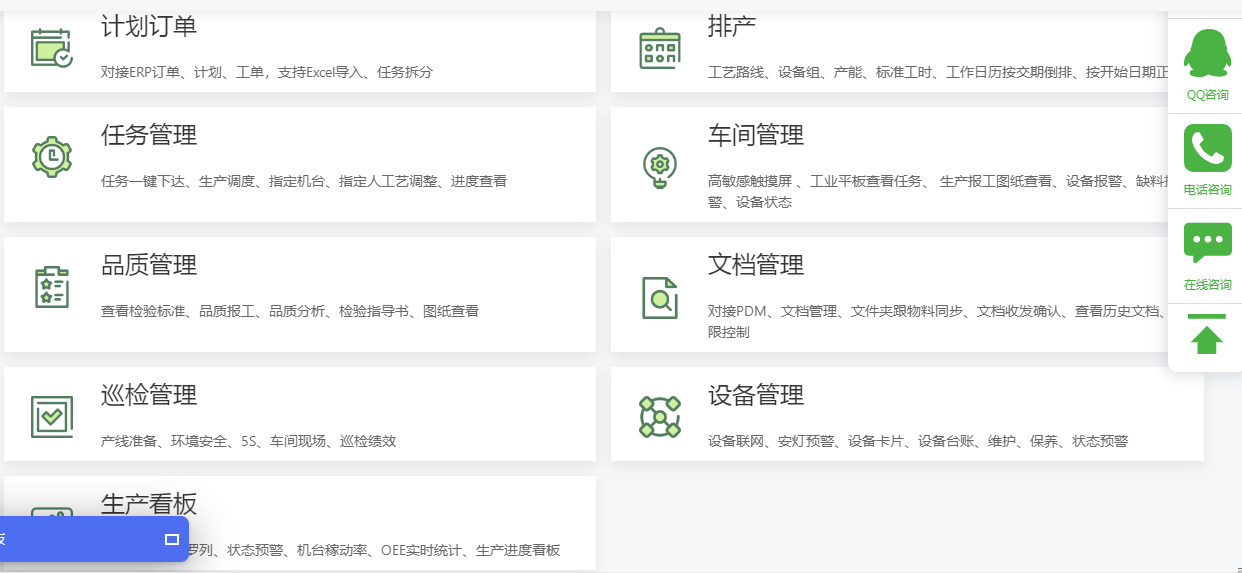Click the 电话咨询 label
Image resolution: width=1242 pixels, height=573 pixels.
pyautogui.click(x=1207, y=190)
